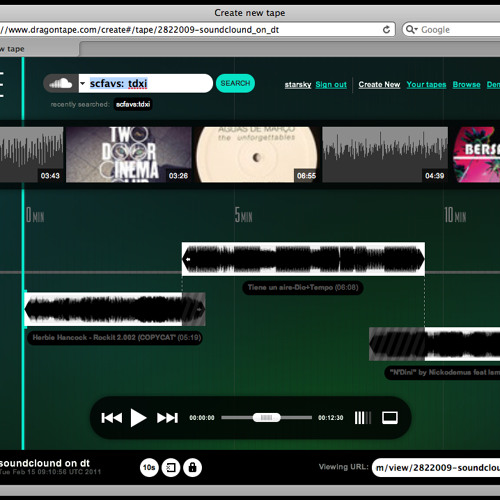
Task: Open the Browse link
Action: (x=466, y=85)
